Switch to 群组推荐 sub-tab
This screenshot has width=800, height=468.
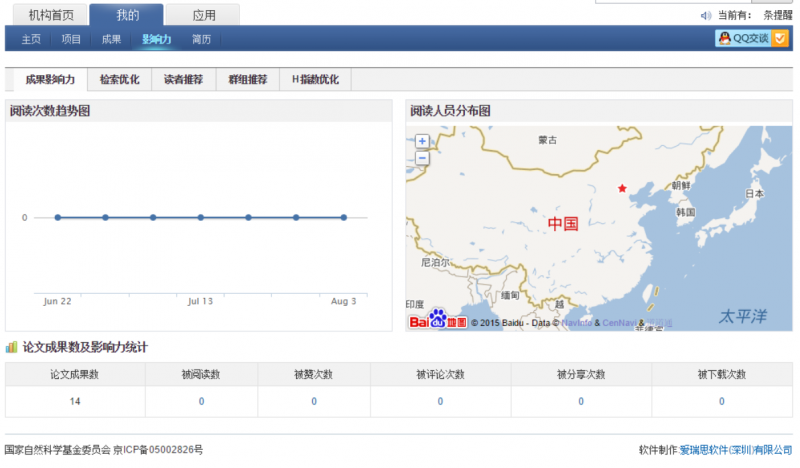click(248, 80)
